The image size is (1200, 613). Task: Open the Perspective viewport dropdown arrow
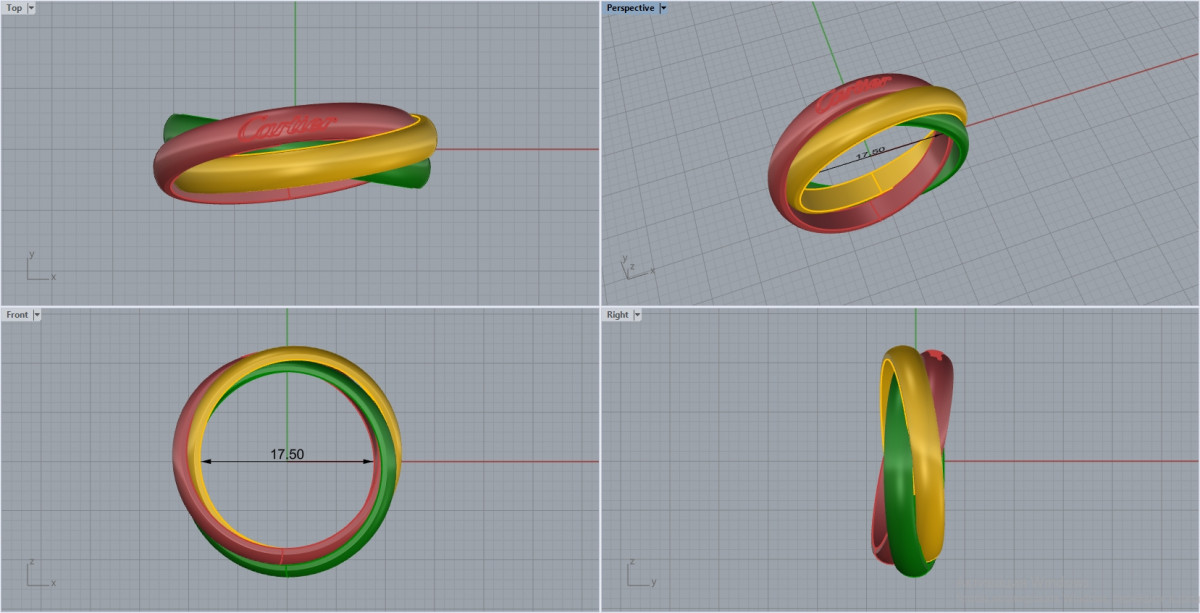pos(664,8)
